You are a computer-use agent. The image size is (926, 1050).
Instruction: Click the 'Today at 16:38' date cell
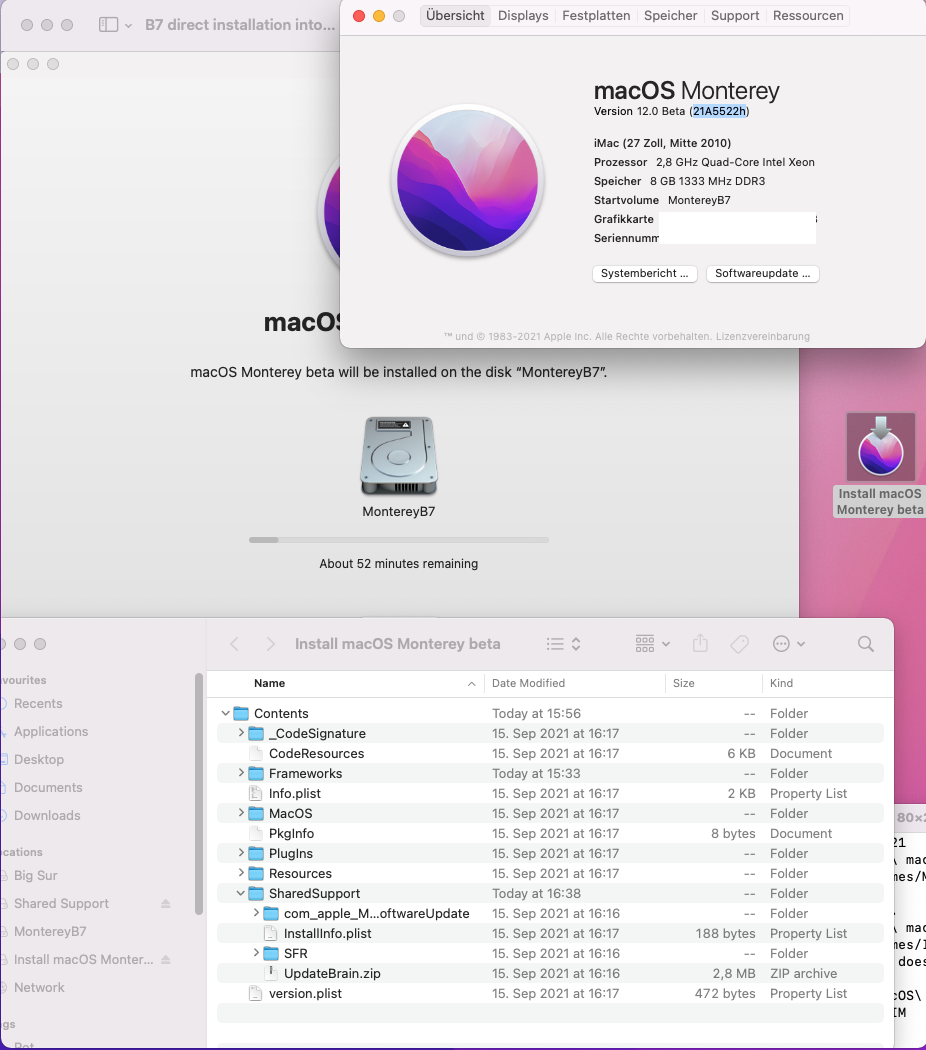pyautogui.click(x=536, y=893)
